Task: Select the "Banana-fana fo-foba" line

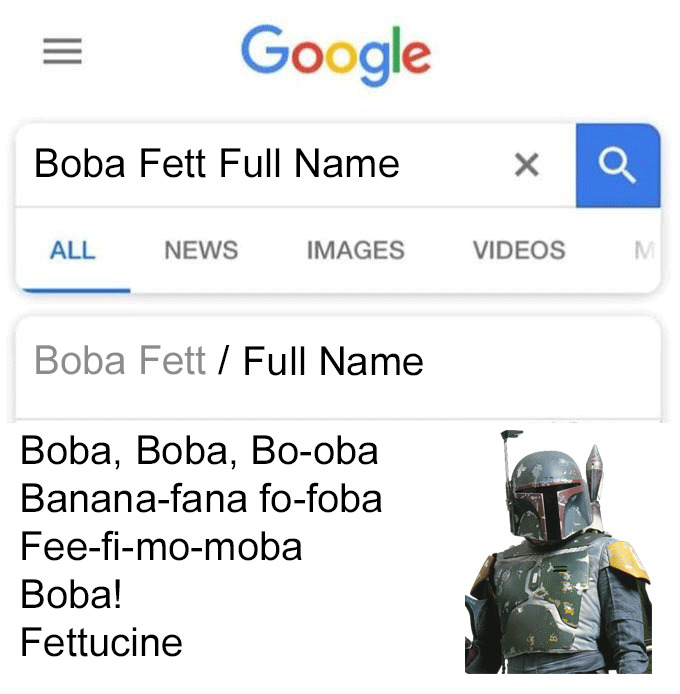Action: coord(201,498)
